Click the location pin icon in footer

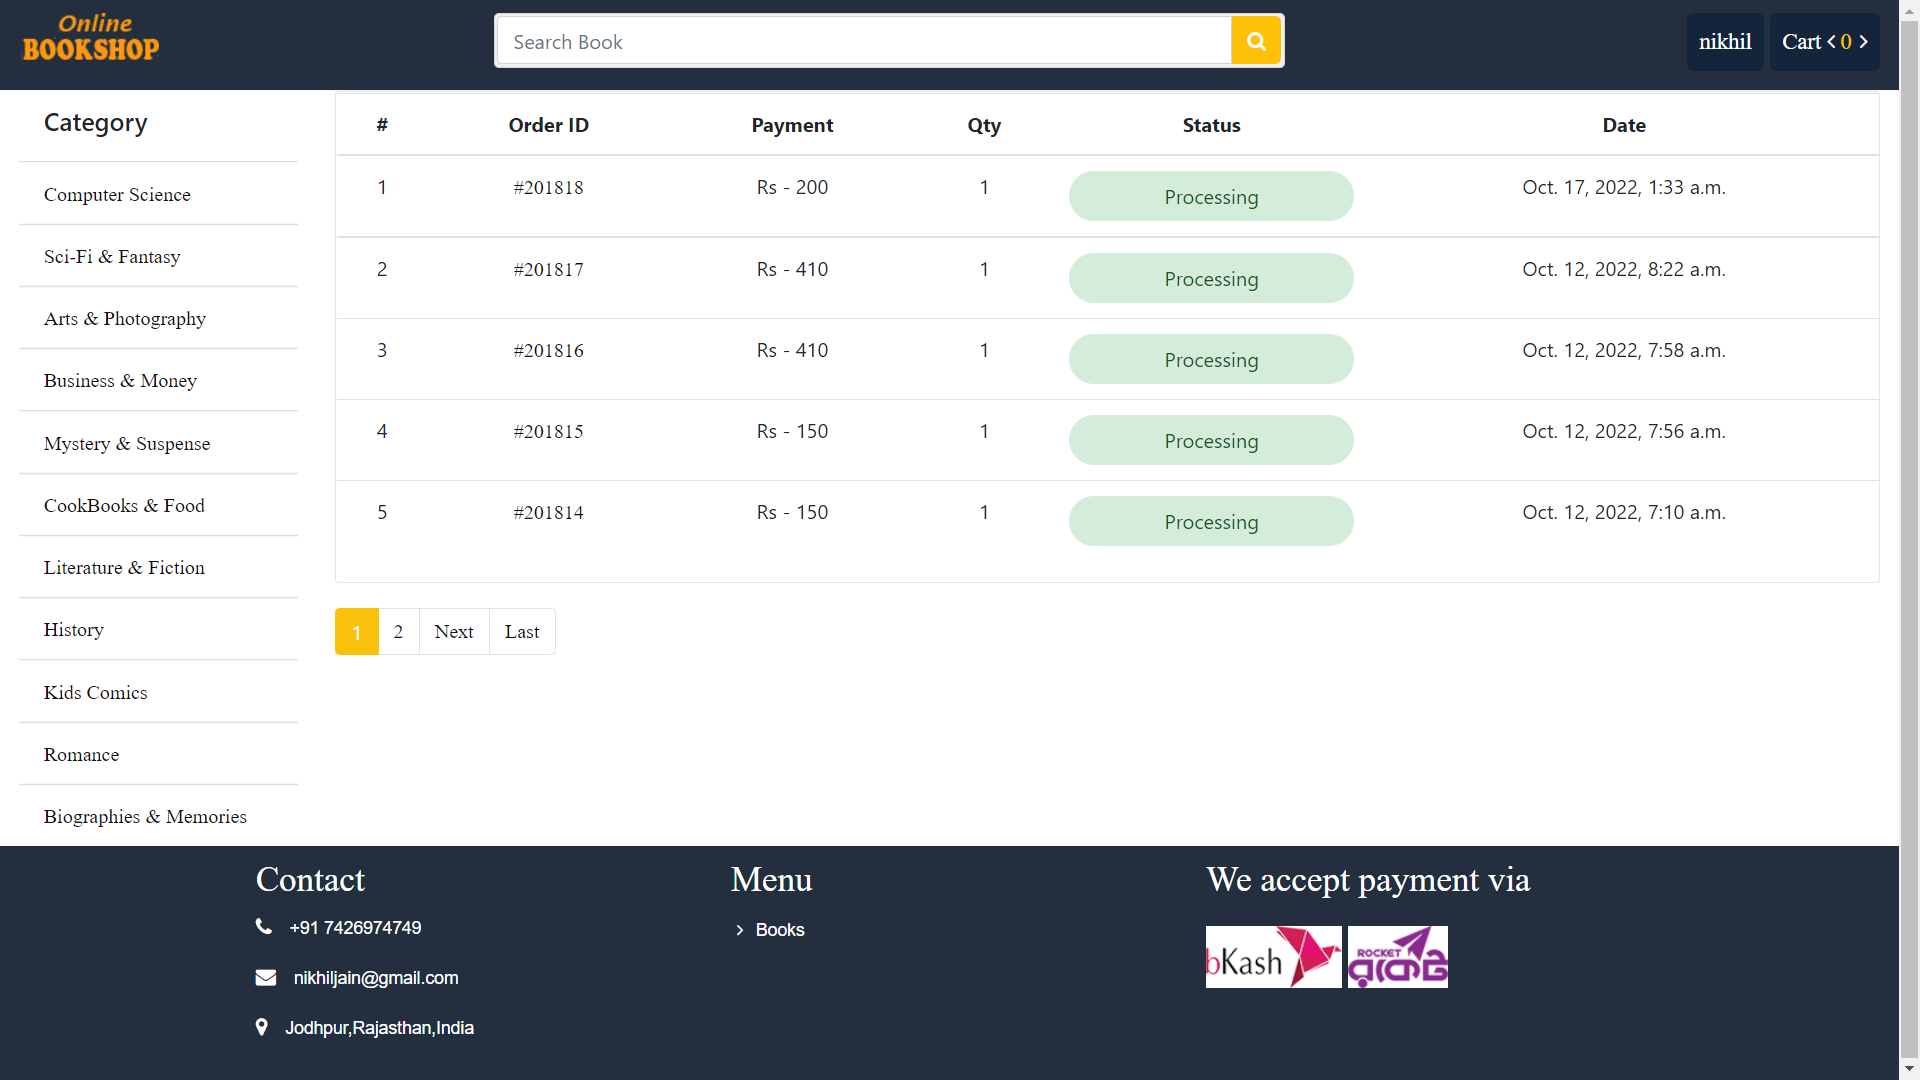coord(262,1027)
